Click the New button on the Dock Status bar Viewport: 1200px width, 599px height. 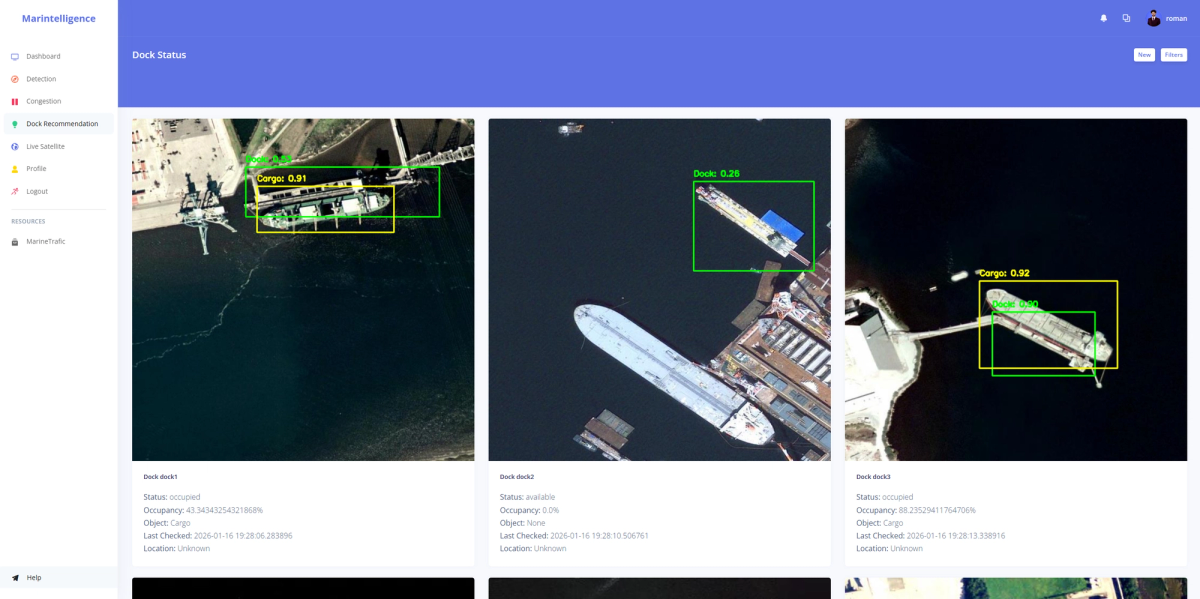[1144, 54]
